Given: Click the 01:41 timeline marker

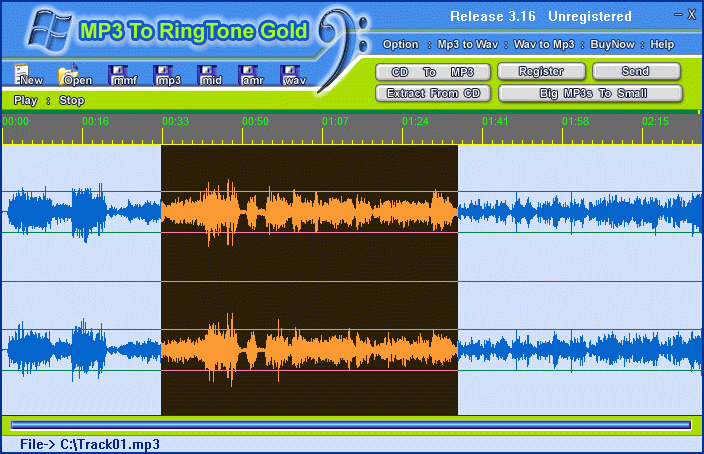Looking at the screenshot, I should pos(495,121).
